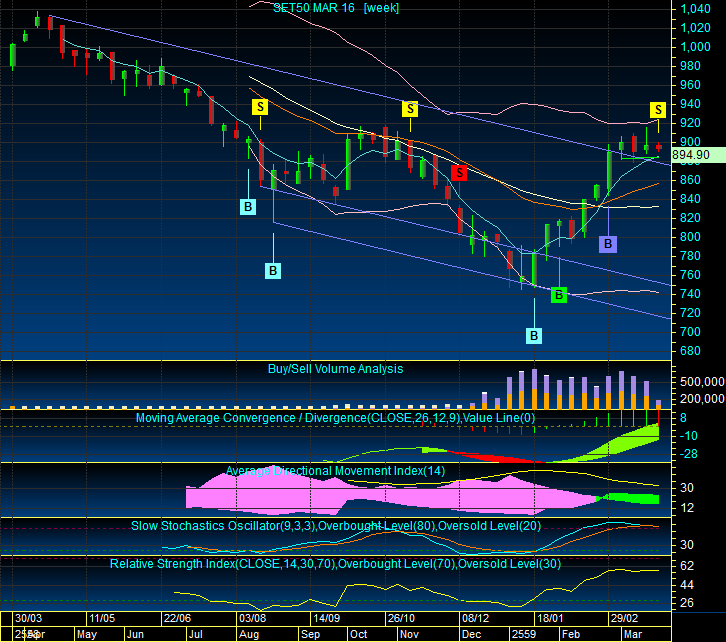The height and width of the screenshot is (642, 726).
Task: Click the 18/01 date label
Action: 550,618
